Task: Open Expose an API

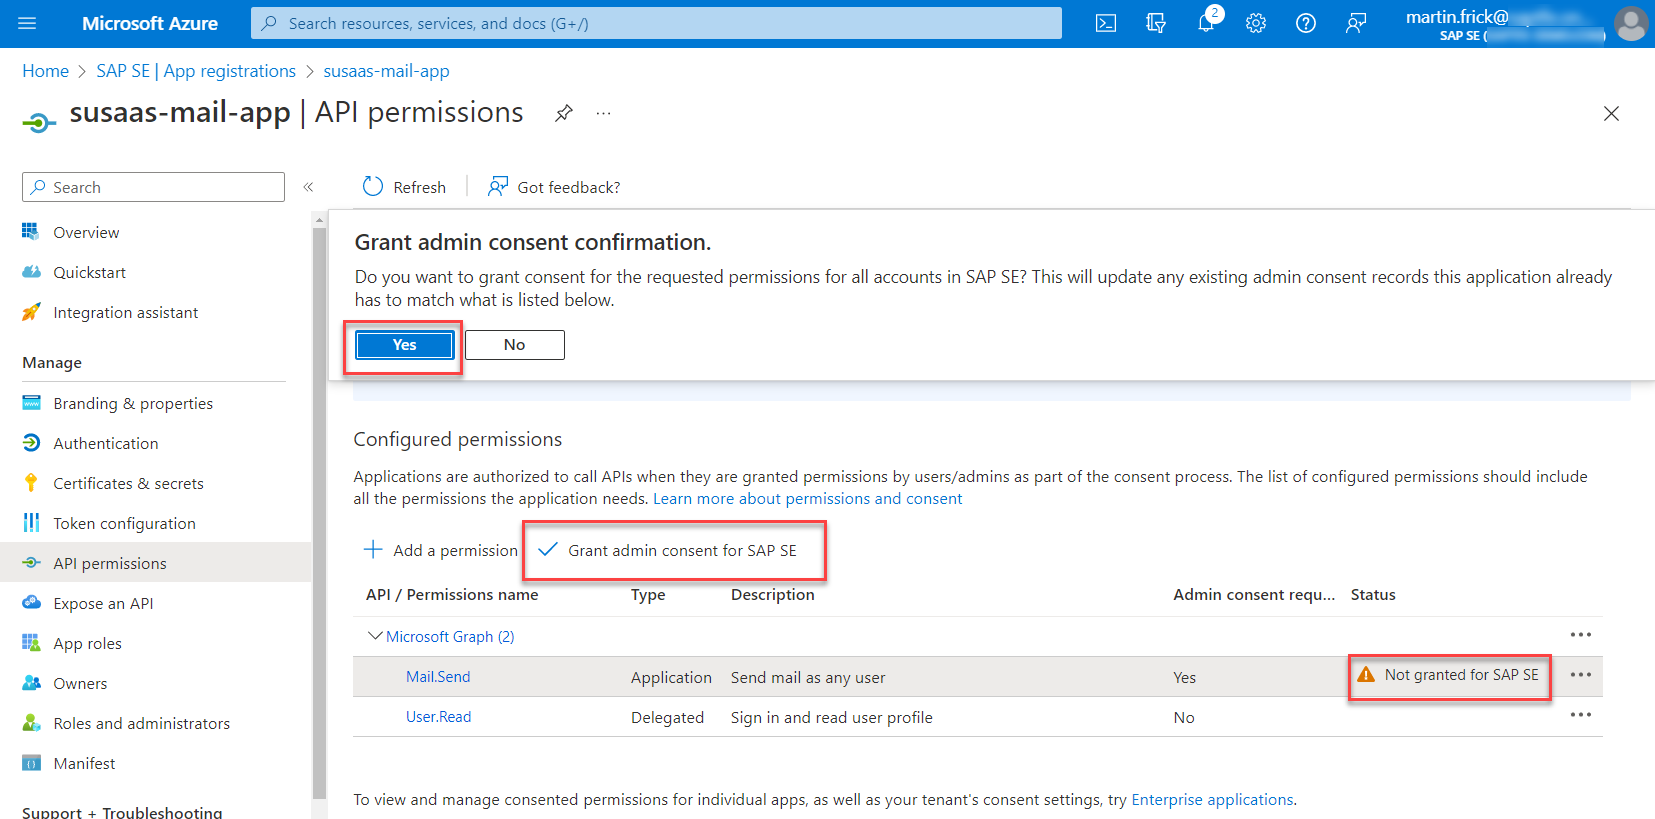Action: click(x=103, y=603)
